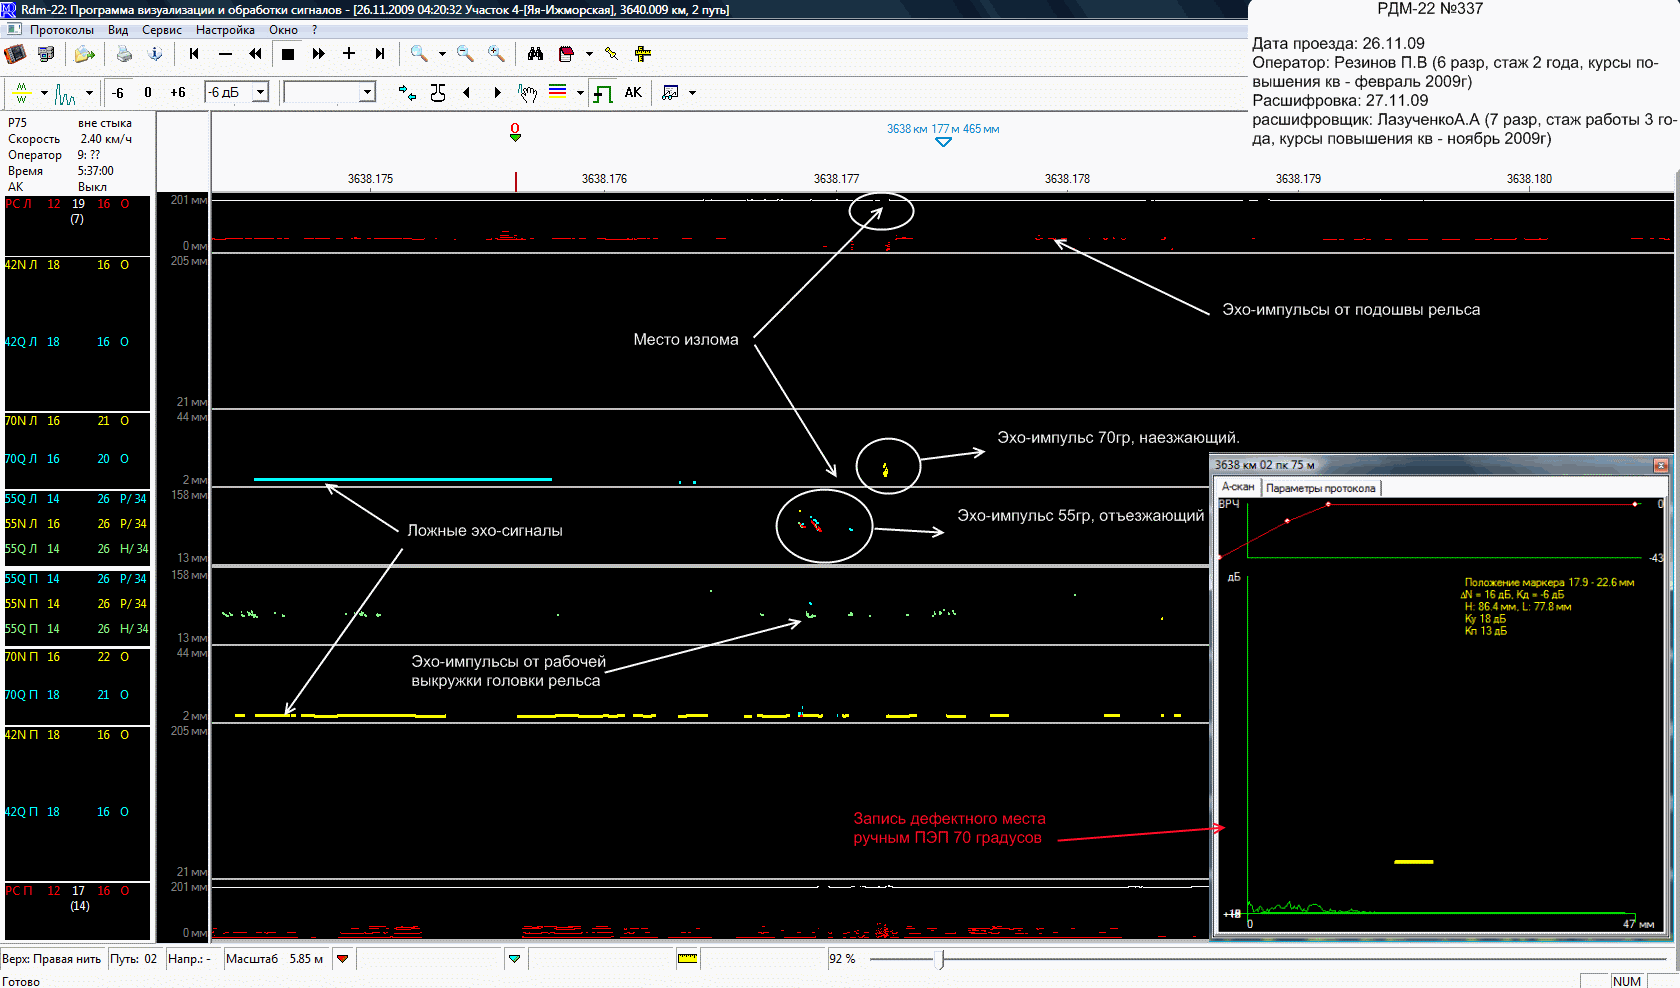This screenshot has height=988, width=1680.
Task: Click the Путь: 02 status field
Action: [x=134, y=959]
